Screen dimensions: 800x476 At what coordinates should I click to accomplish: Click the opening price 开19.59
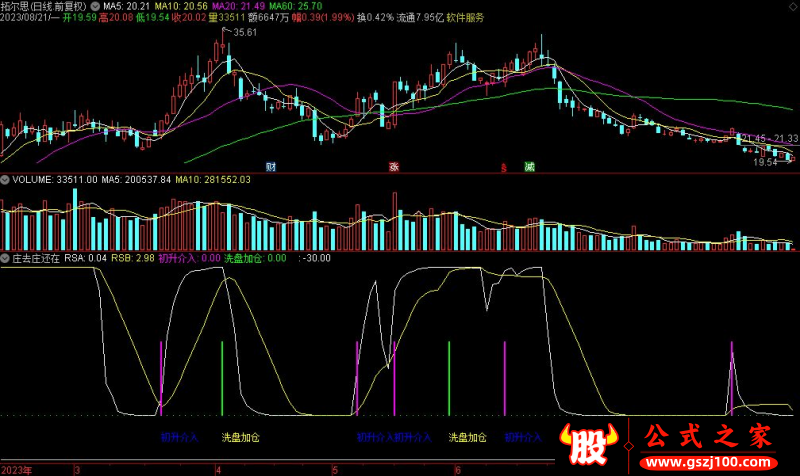point(80,17)
